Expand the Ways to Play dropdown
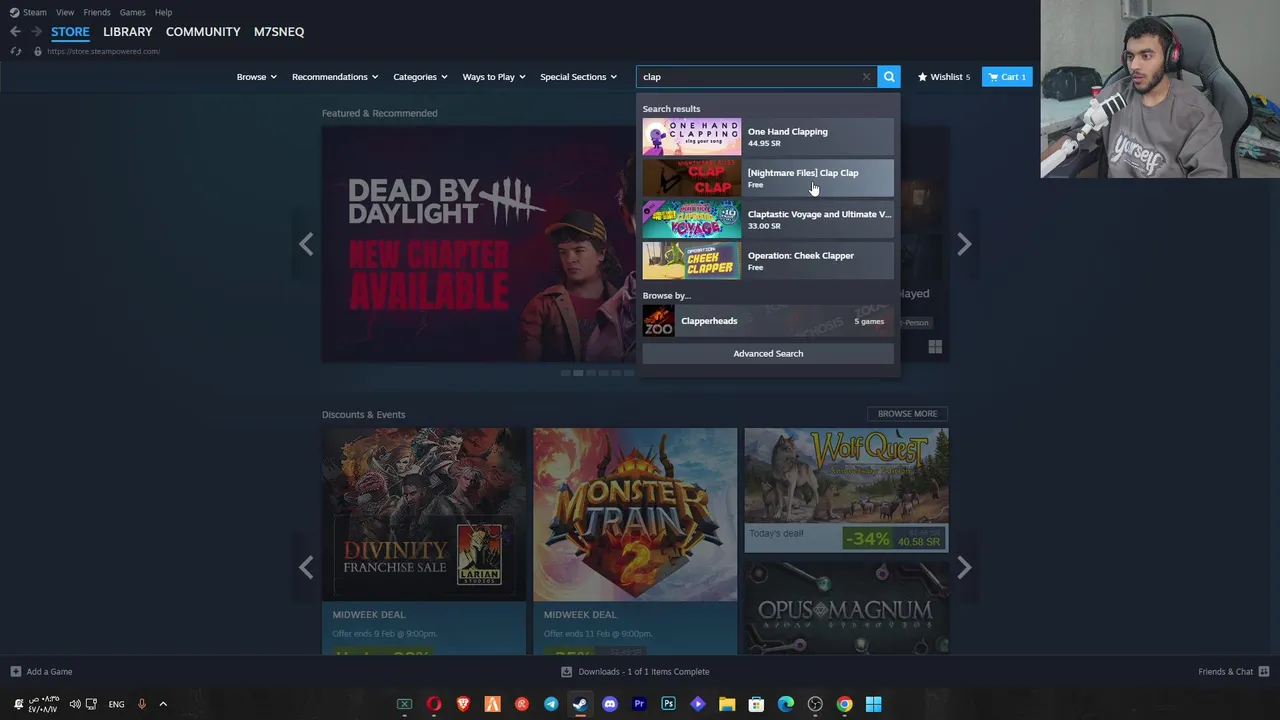Viewport: 1280px width, 720px height. [494, 77]
